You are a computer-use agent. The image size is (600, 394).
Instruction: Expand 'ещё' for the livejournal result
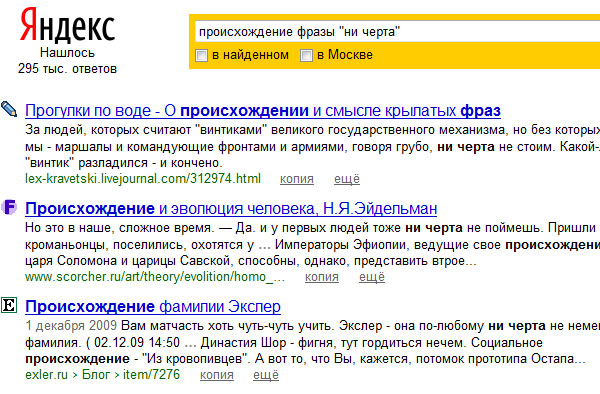coord(347,179)
